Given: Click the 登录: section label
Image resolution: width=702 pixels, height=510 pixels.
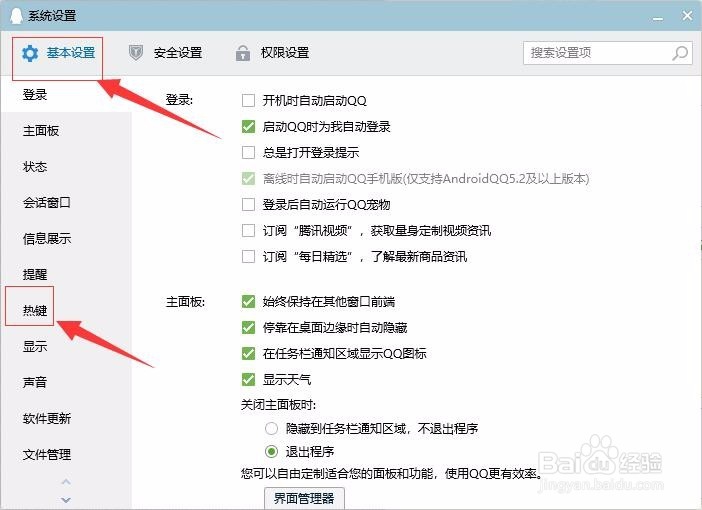Looking at the screenshot, I should pos(179,99).
